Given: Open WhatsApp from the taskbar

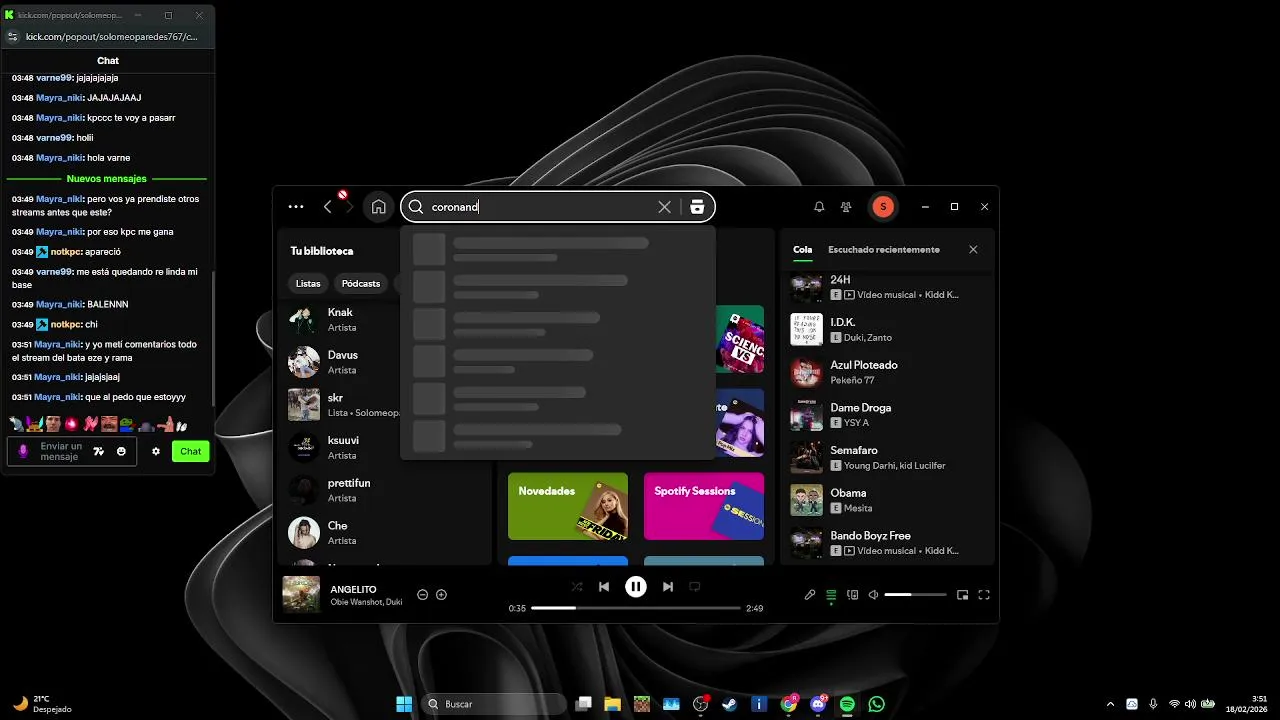Looking at the screenshot, I should (x=877, y=704).
